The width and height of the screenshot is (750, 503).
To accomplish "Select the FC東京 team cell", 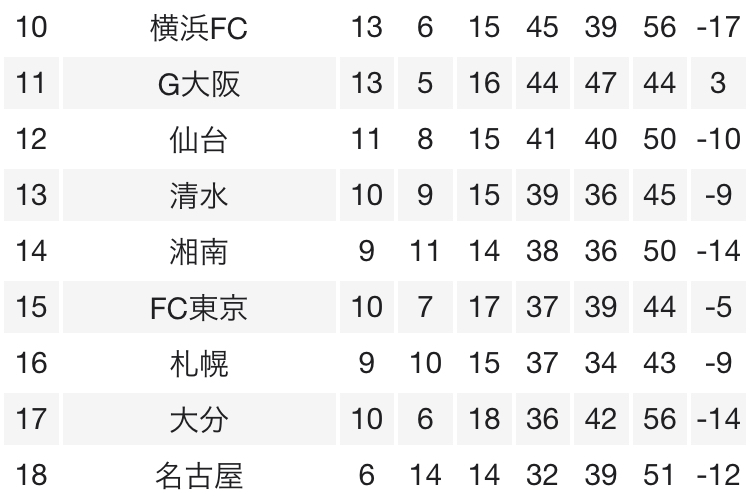I will click(199, 307).
